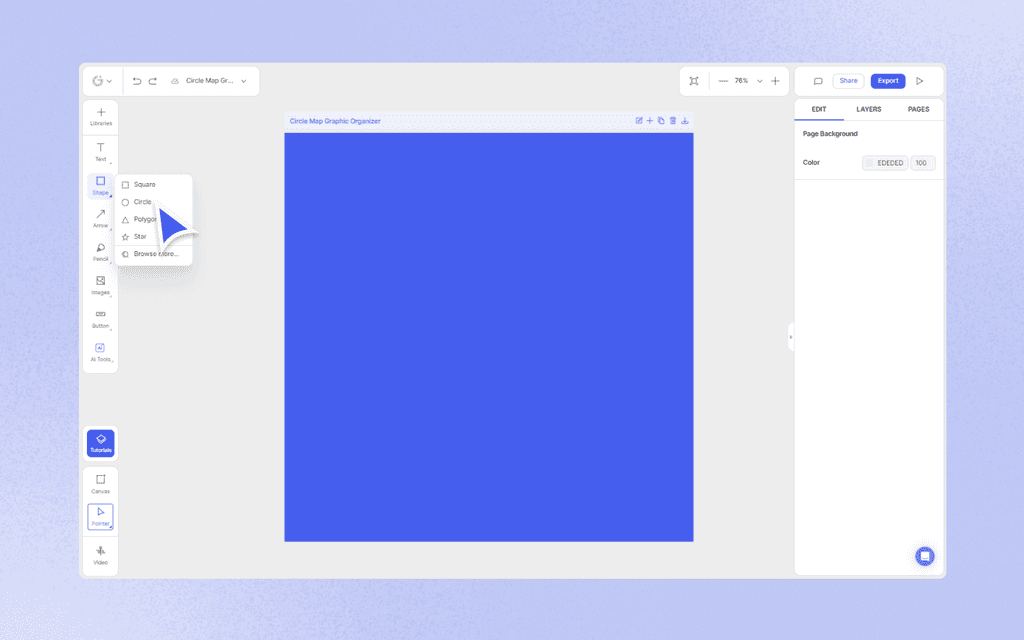Click the Share button

click(x=848, y=80)
